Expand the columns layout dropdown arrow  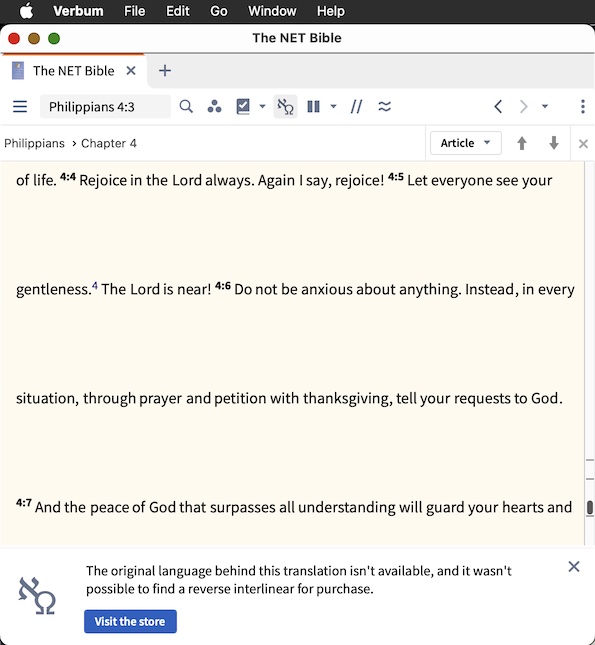click(333, 107)
